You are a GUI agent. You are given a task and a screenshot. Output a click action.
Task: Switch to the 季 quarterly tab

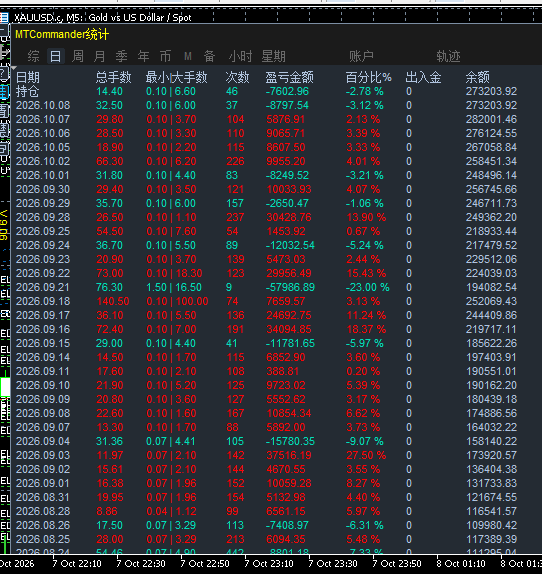pyautogui.click(x=122, y=56)
